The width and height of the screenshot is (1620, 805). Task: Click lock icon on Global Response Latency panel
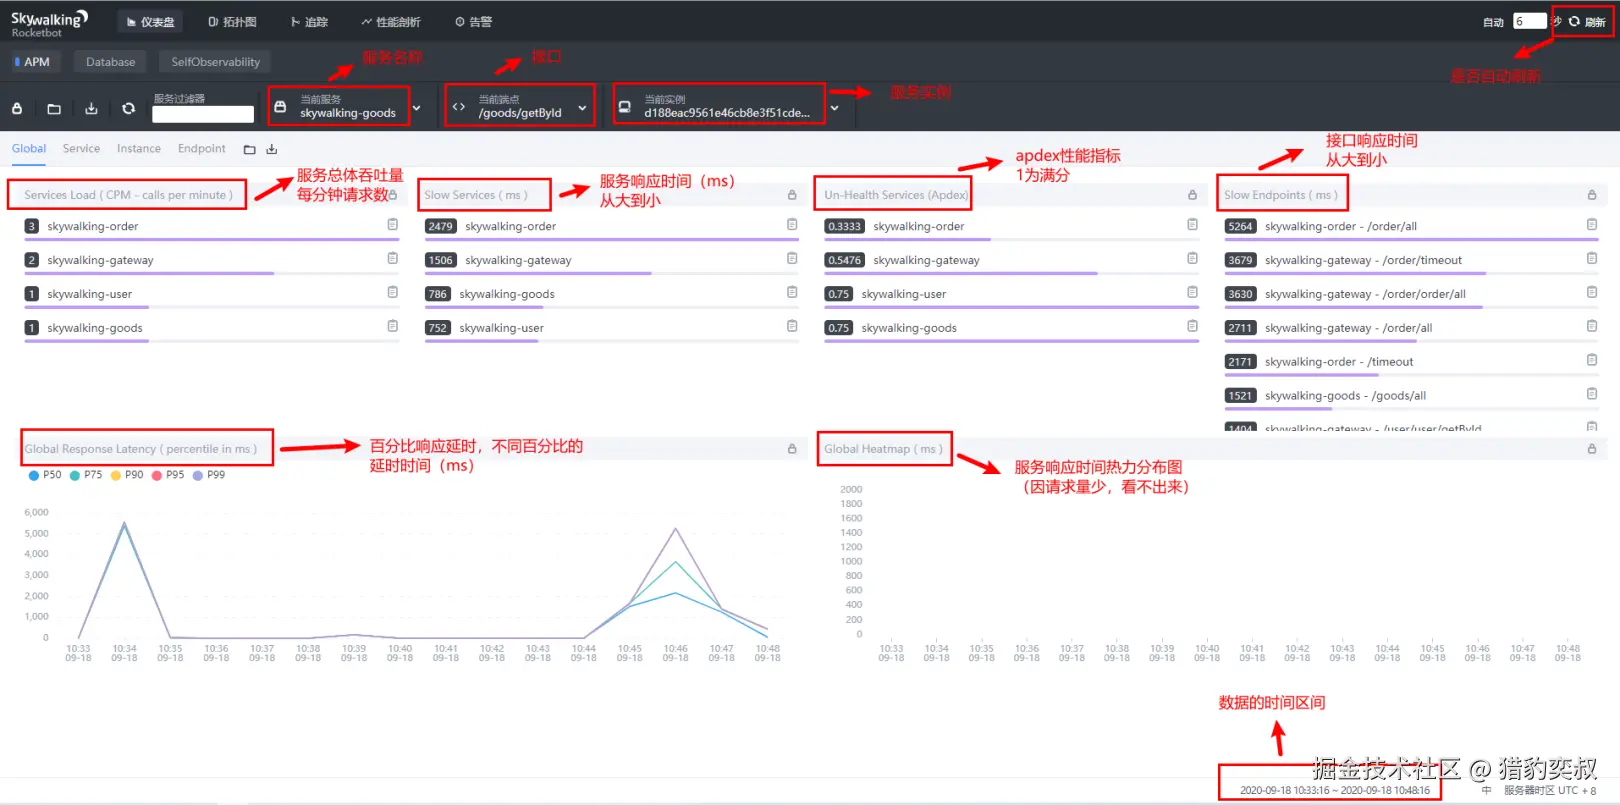[x=792, y=449]
